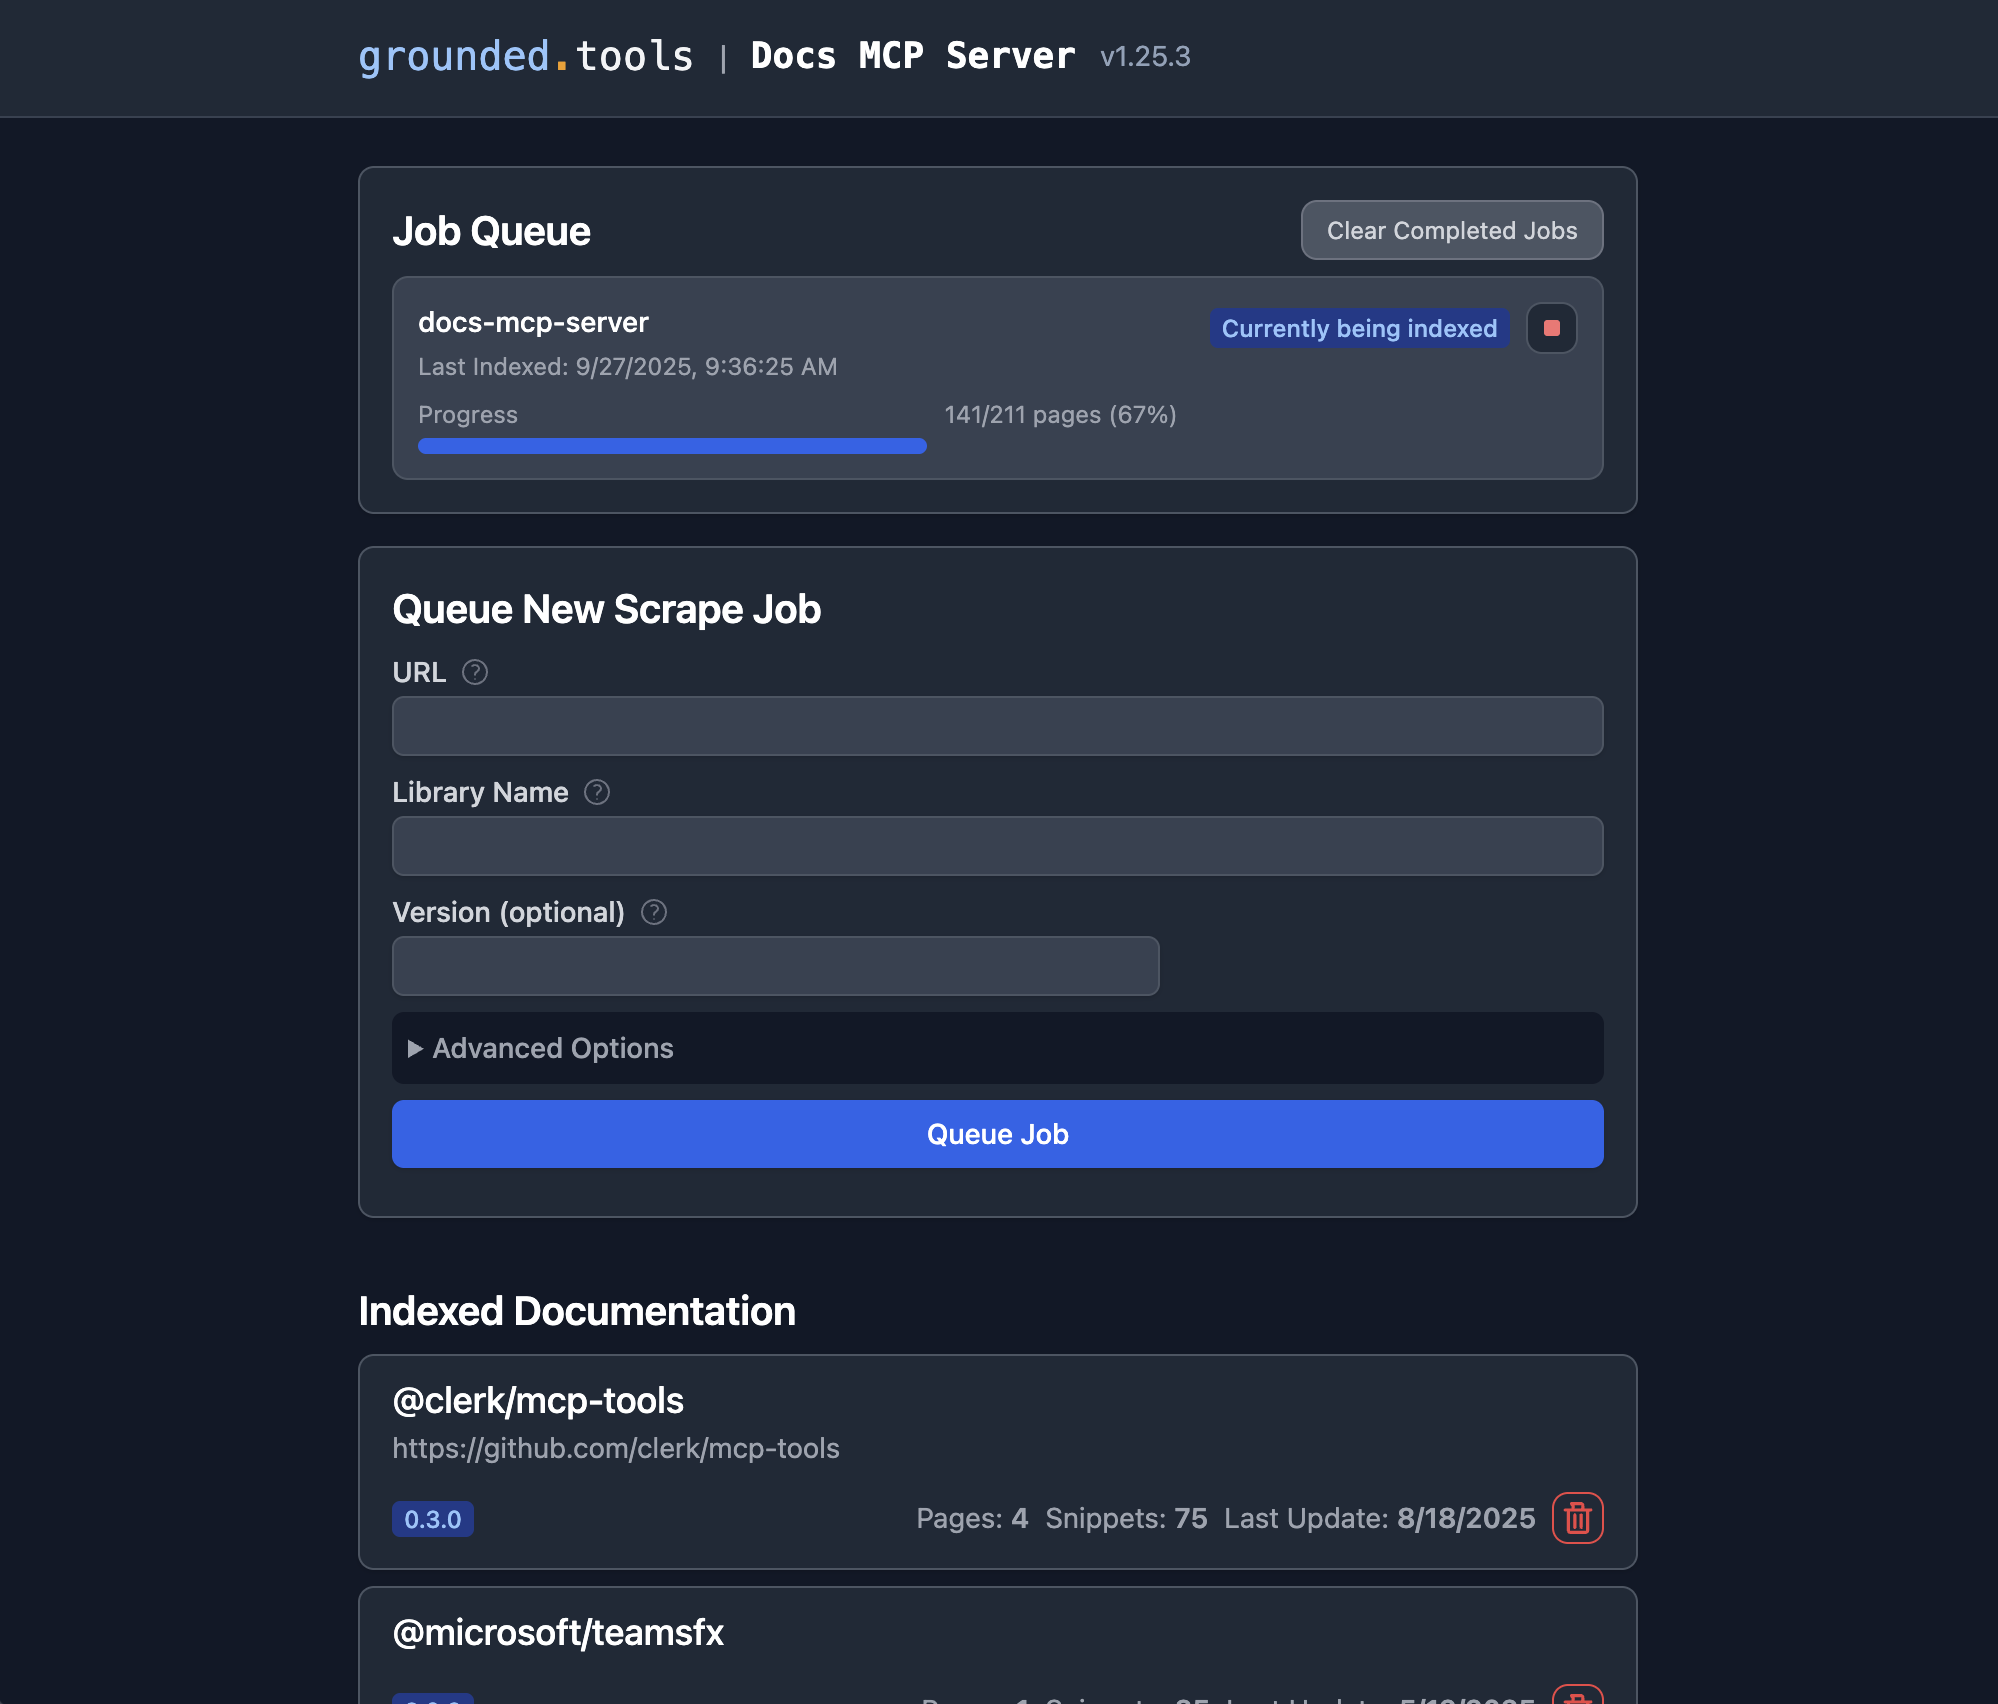The height and width of the screenshot is (1704, 1998).
Task: Open the @clerk/mcp-tools entry details
Action: pos(538,1400)
